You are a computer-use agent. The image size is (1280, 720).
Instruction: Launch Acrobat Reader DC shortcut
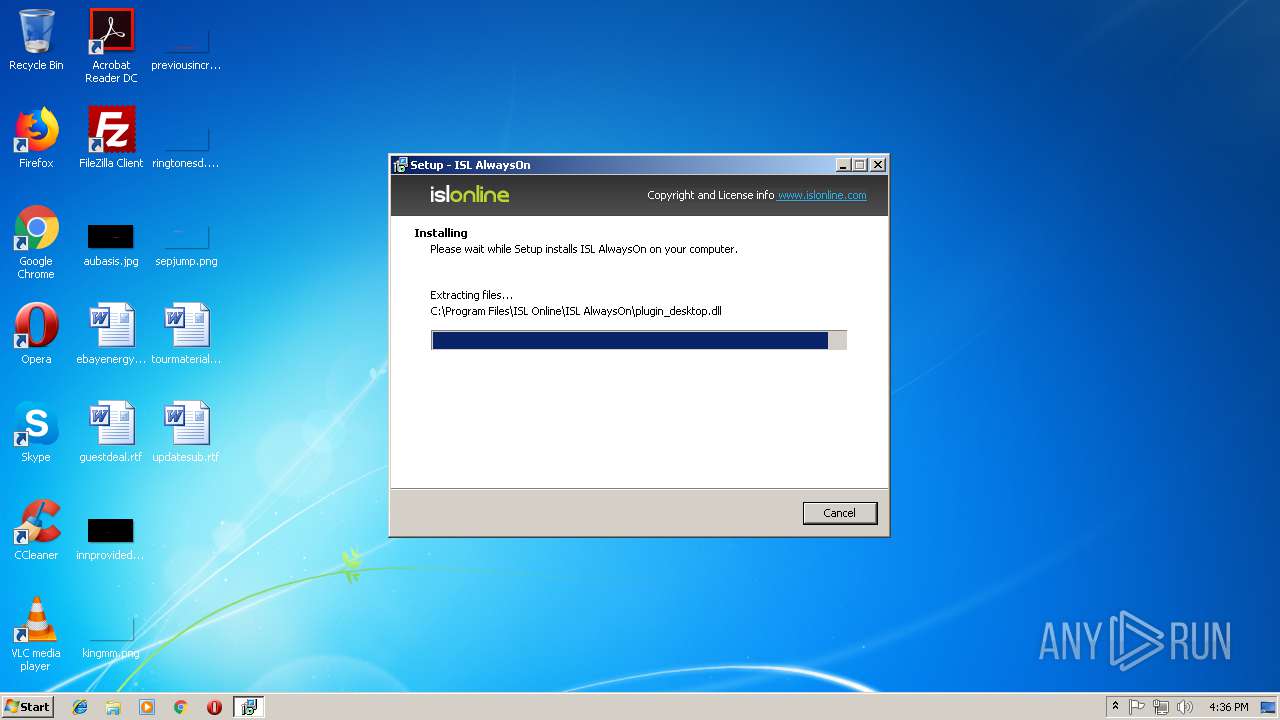pos(111,46)
